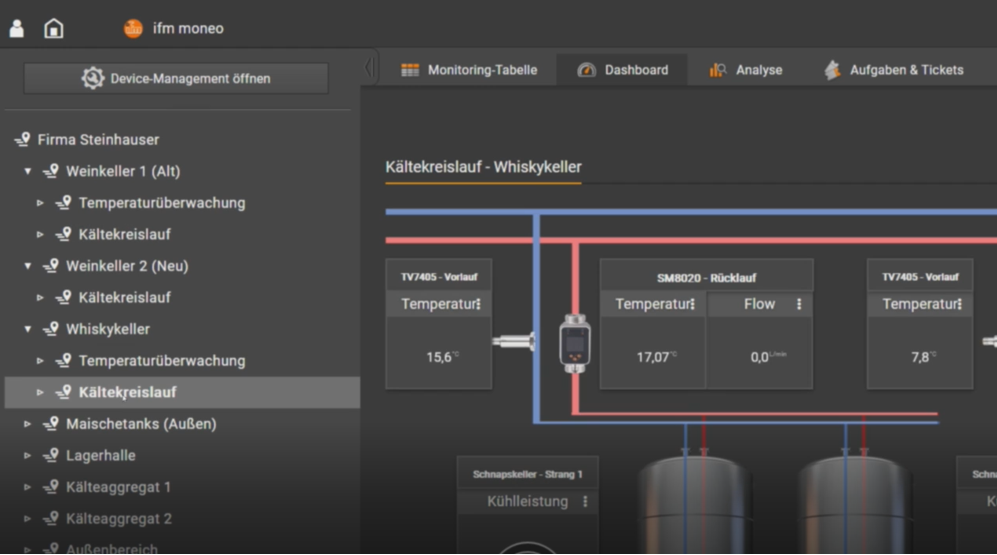Expand the Maischetanks (Außen) node
997x555 pixels.
point(27,424)
